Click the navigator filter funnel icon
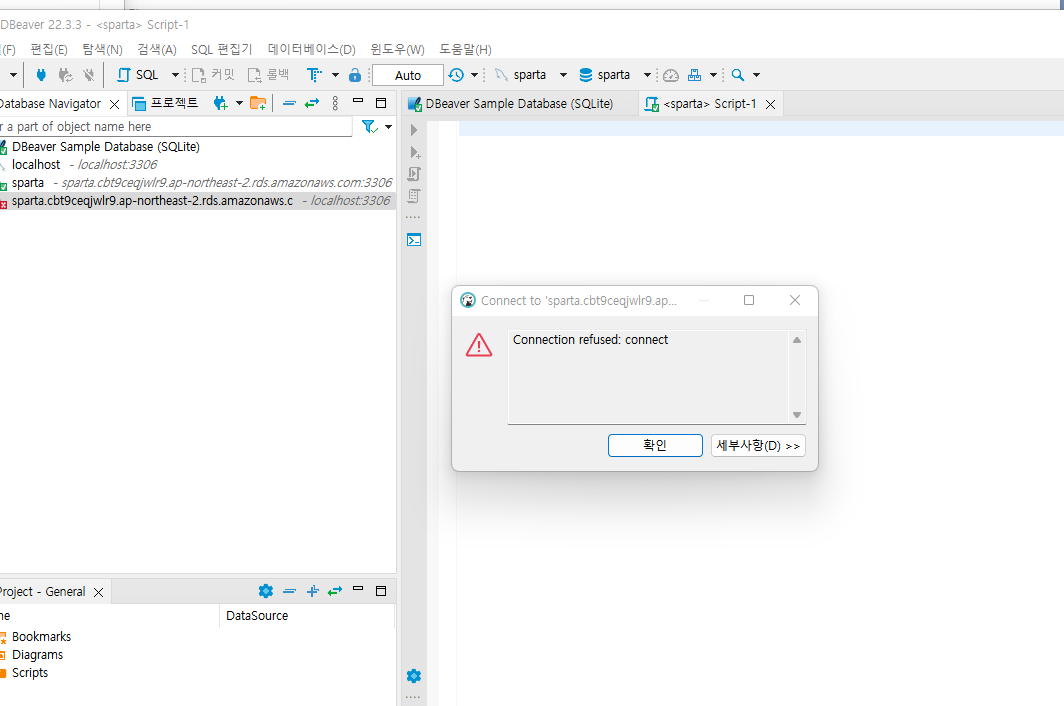Image resolution: width=1064 pixels, height=706 pixels. pos(369,127)
